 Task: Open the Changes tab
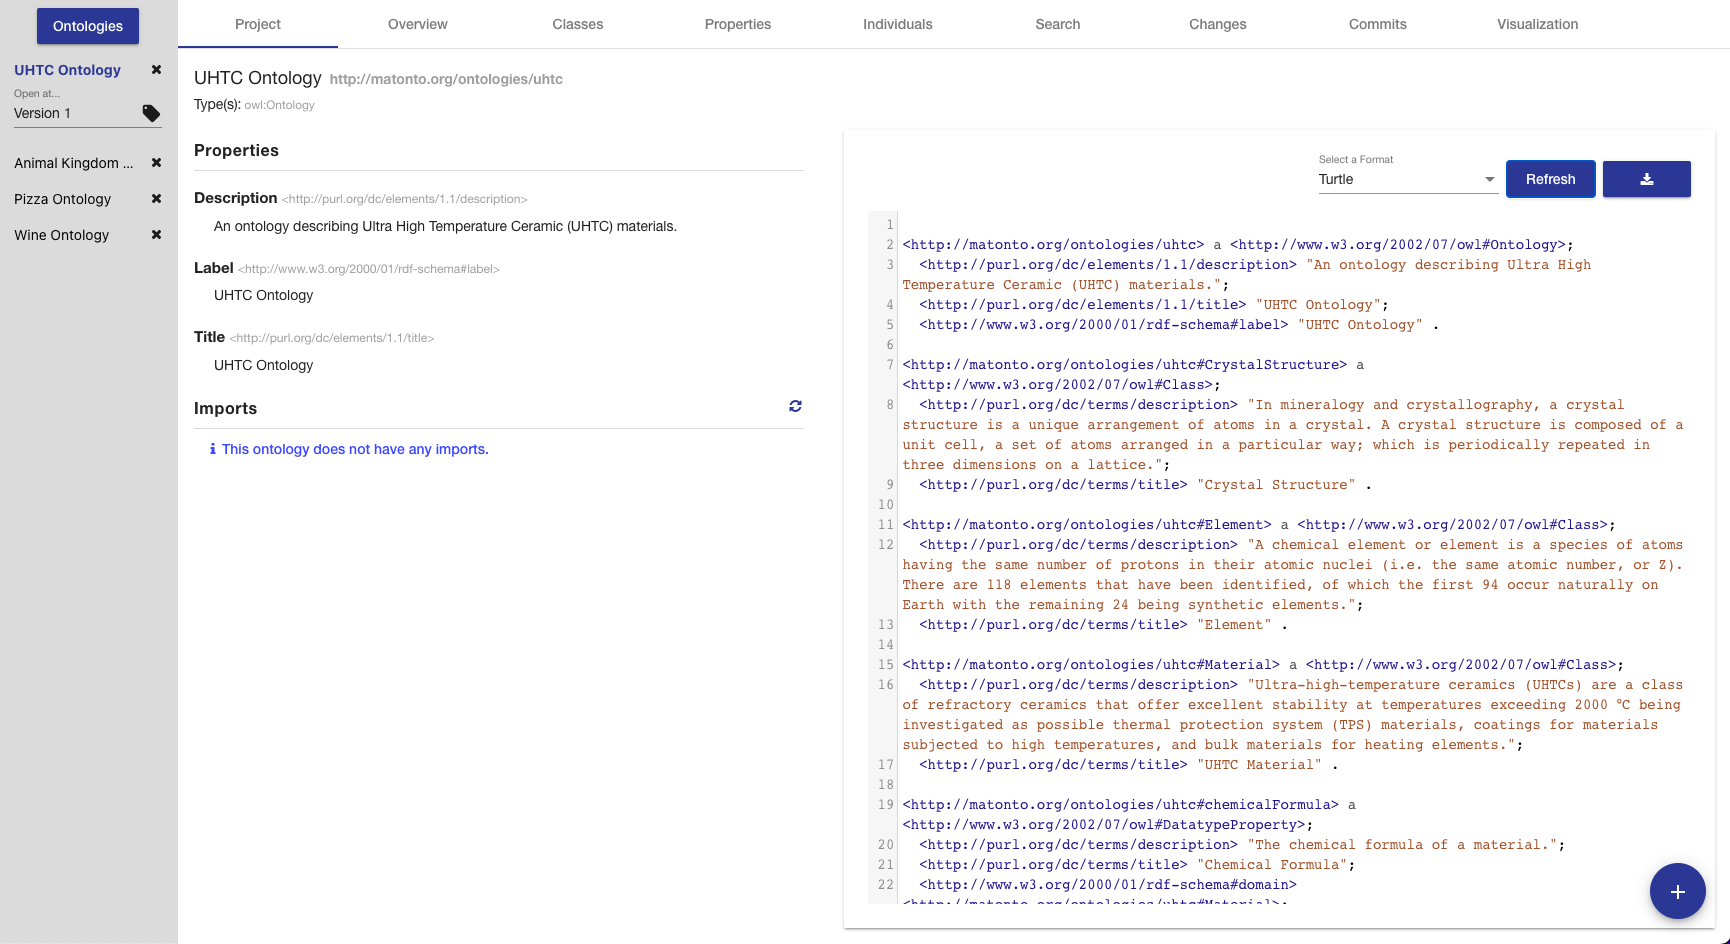(1217, 24)
